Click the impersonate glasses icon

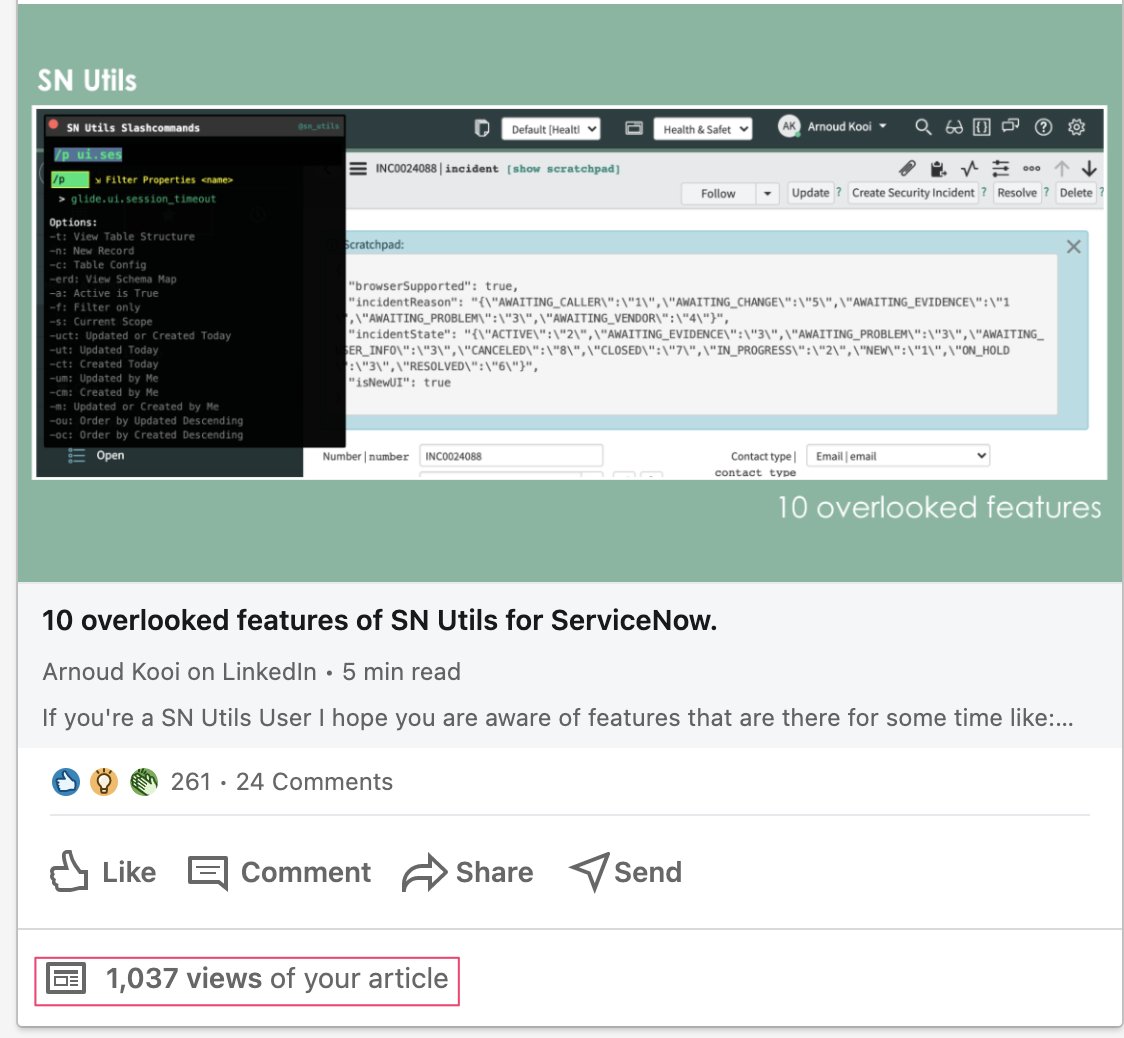click(x=951, y=127)
